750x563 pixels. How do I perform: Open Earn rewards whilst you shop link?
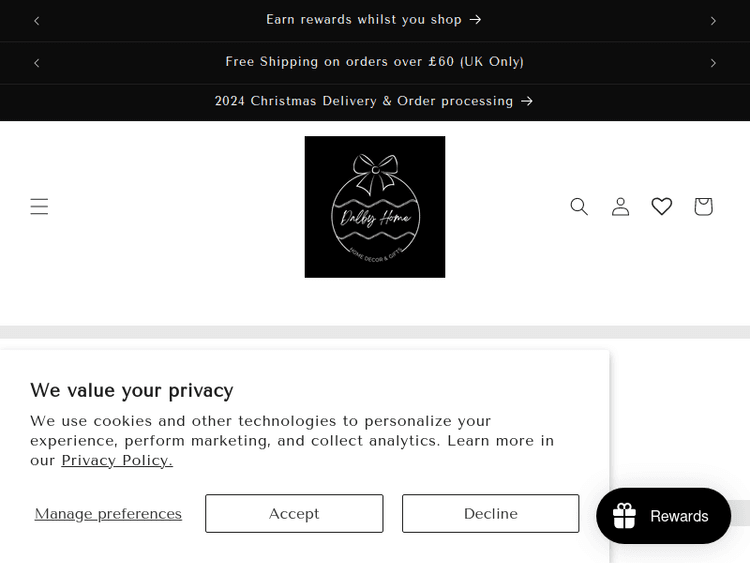point(364,19)
